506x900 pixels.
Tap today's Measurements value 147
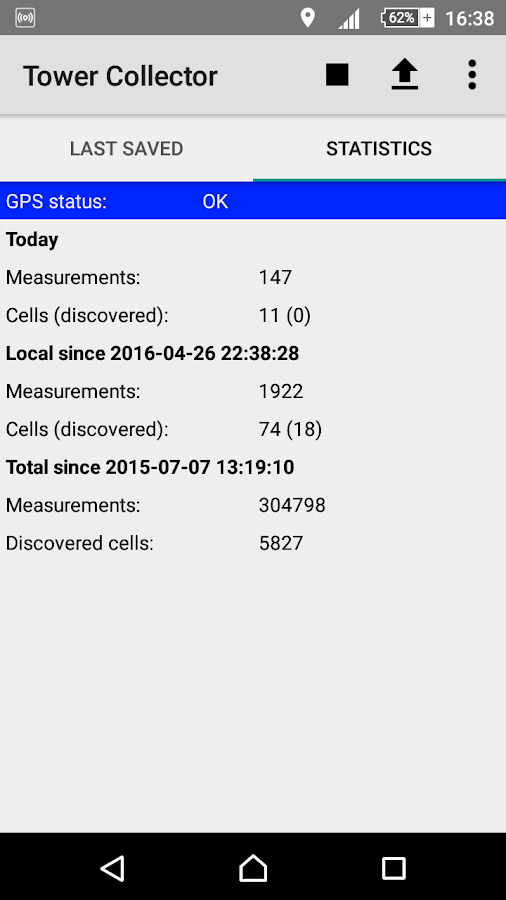(x=275, y=278)
